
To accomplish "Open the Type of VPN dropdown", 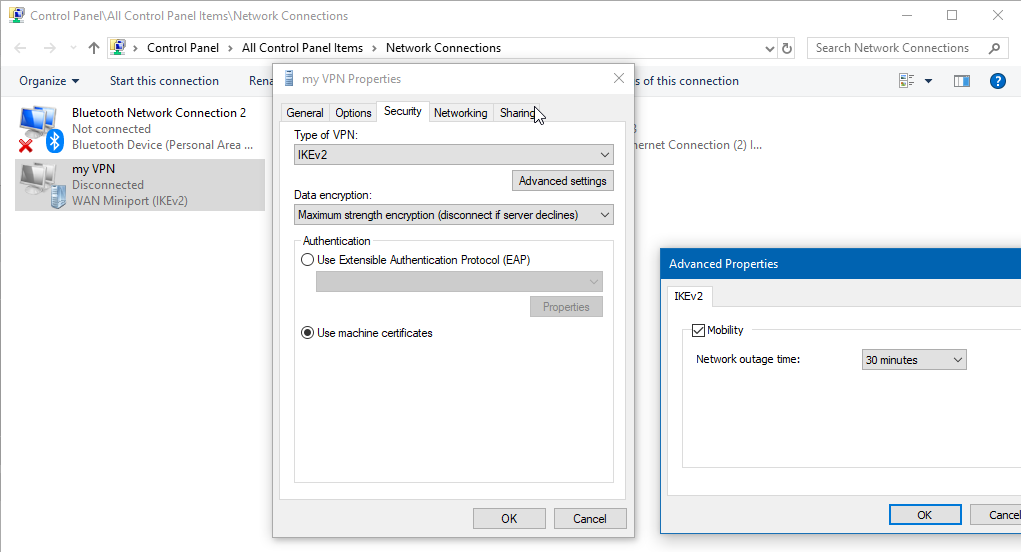I will click(454, 155).
